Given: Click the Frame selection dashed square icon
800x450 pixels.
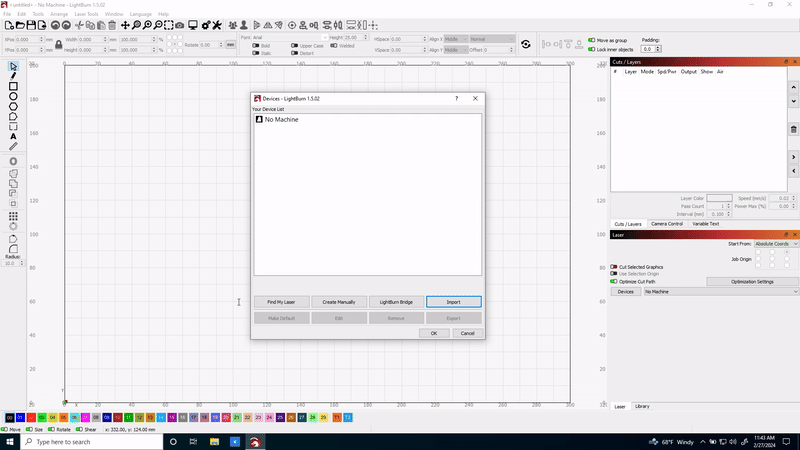Looking at the screenshot, I should 169,25.
